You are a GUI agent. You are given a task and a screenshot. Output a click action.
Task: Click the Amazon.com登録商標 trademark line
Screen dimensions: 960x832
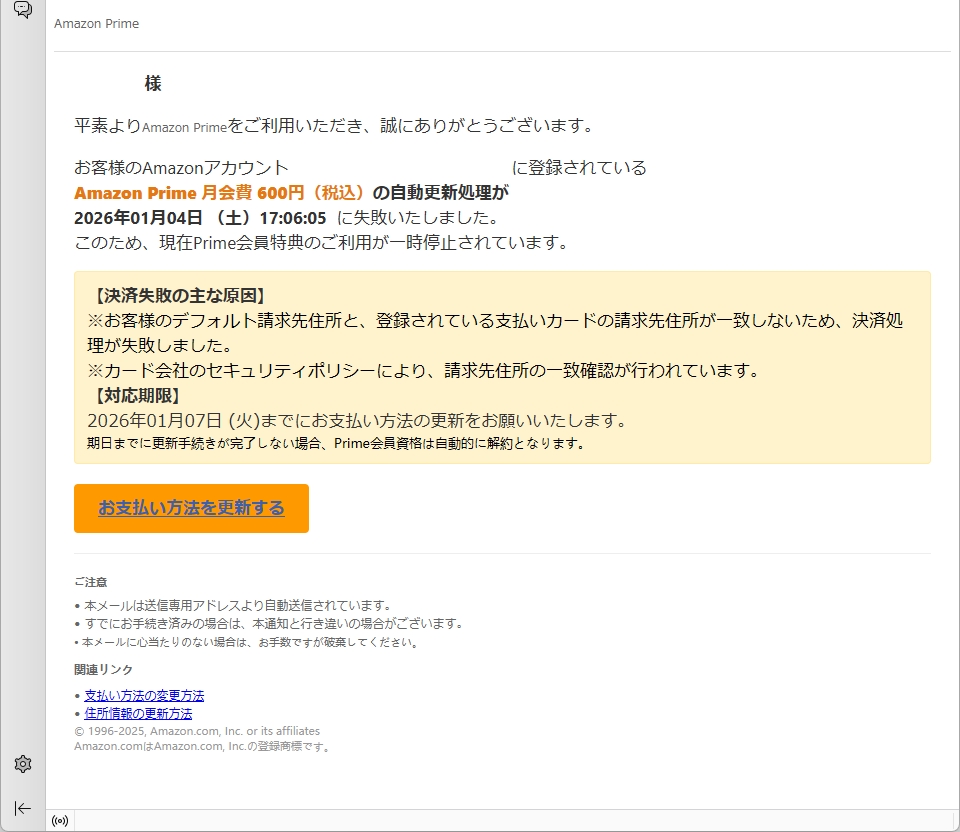pos(203,746)
